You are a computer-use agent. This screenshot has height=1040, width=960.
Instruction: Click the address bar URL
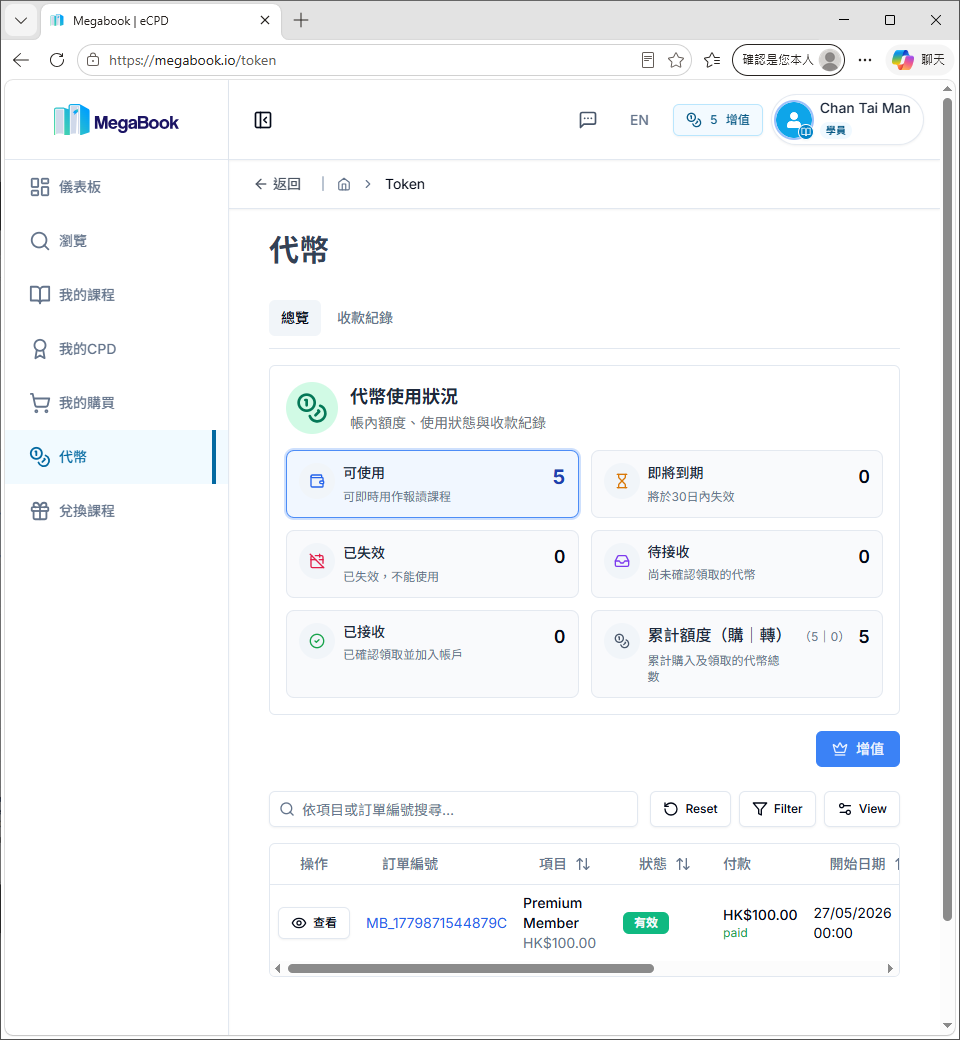192,60
